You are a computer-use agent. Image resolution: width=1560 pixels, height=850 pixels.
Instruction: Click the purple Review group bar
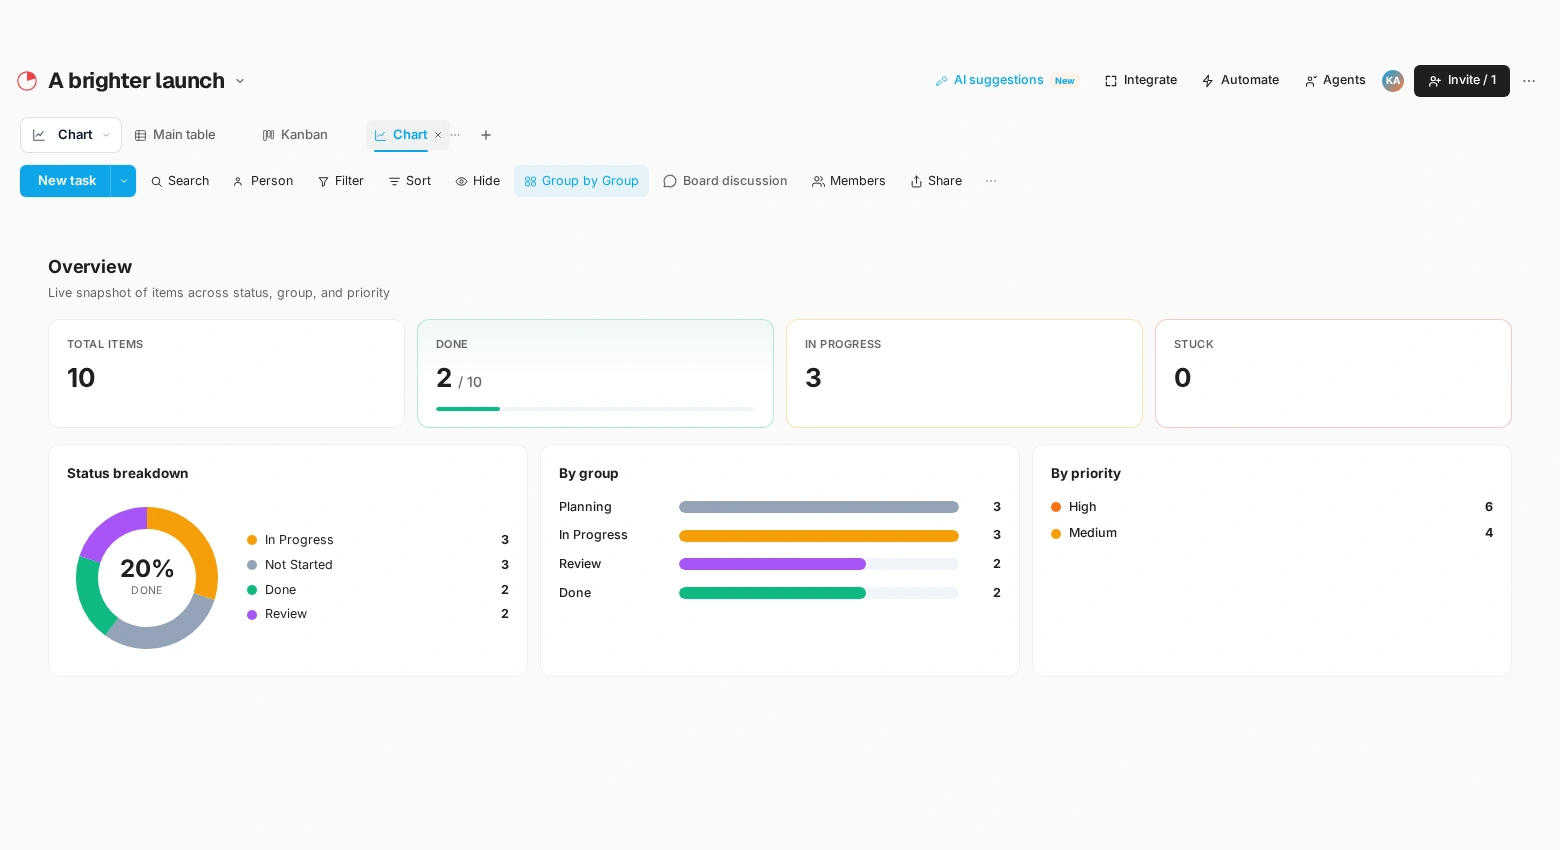click(772, 564)
